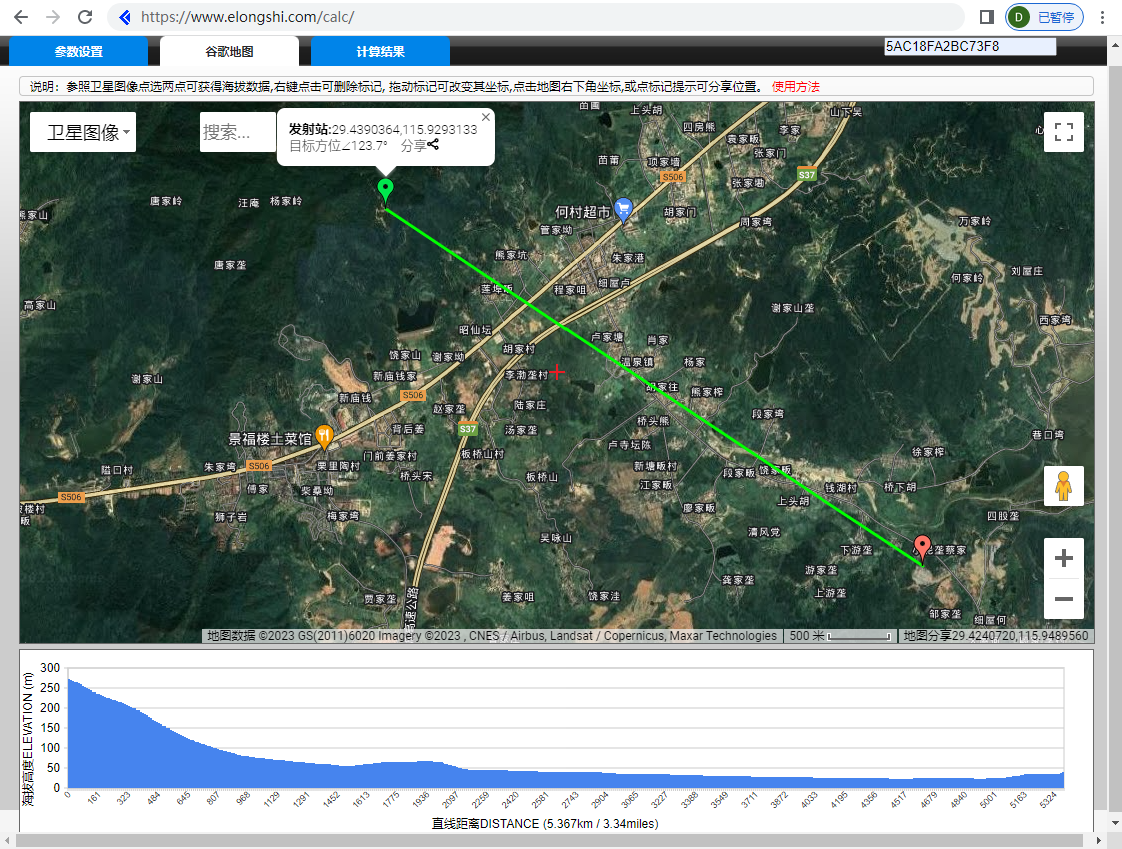The height and width of the screenshot is (849, 1122).
Task: Switch to the 计算结果 tab
Action: [x=380, y=52]
